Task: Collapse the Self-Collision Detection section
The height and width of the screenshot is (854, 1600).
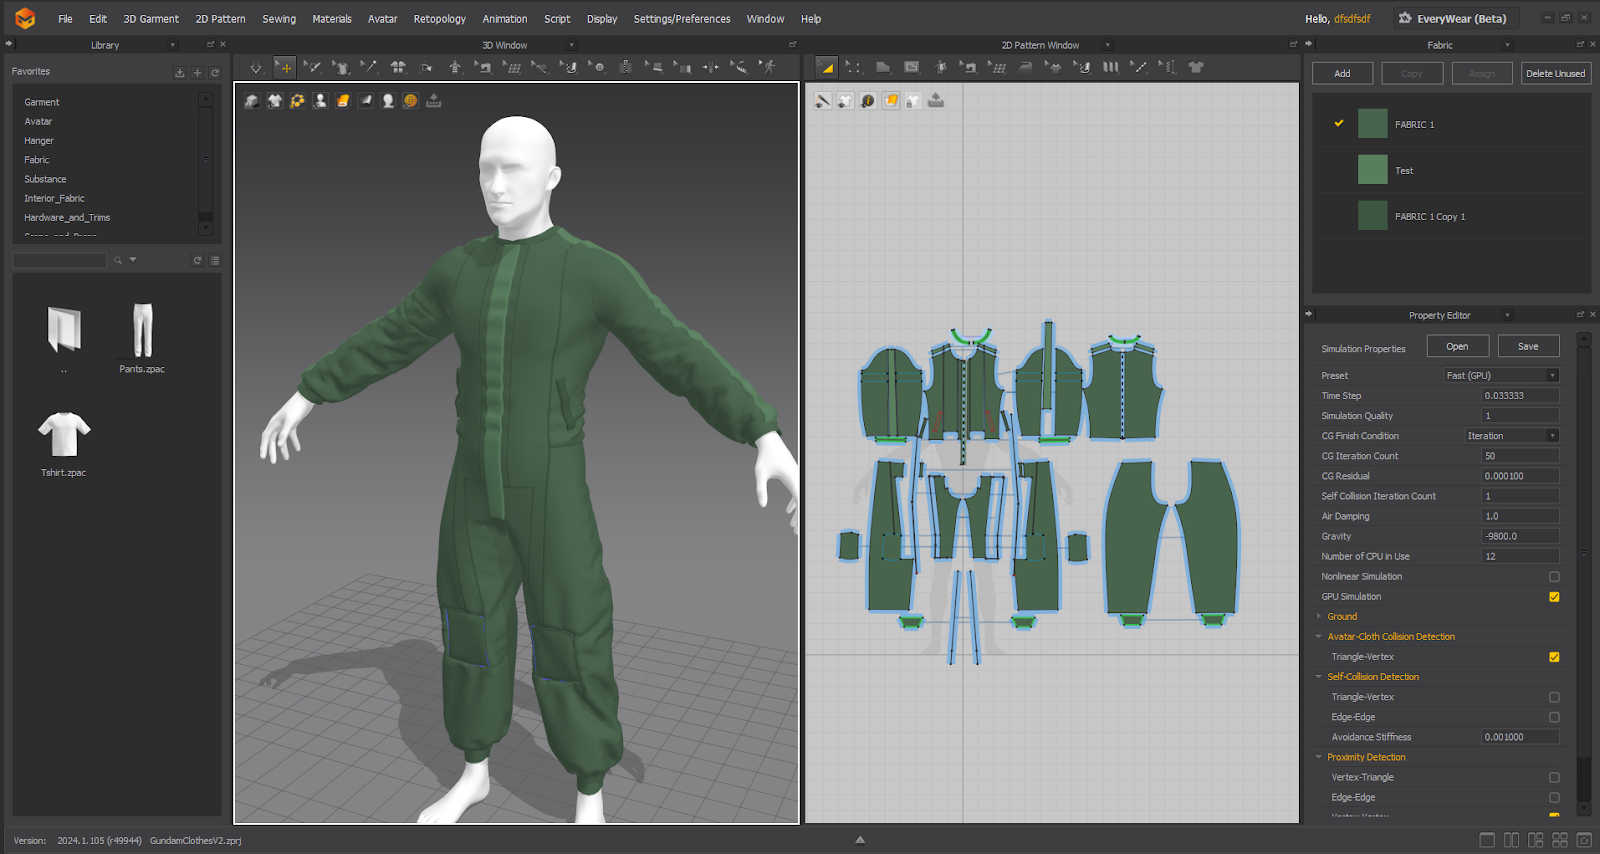Action: click(1319, 676)
